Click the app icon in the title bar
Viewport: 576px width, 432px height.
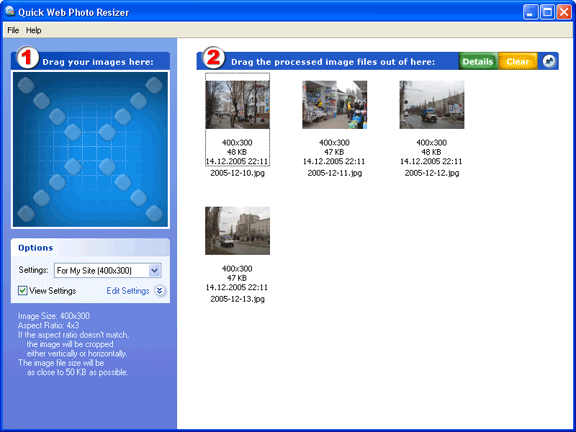coord(10,11)
